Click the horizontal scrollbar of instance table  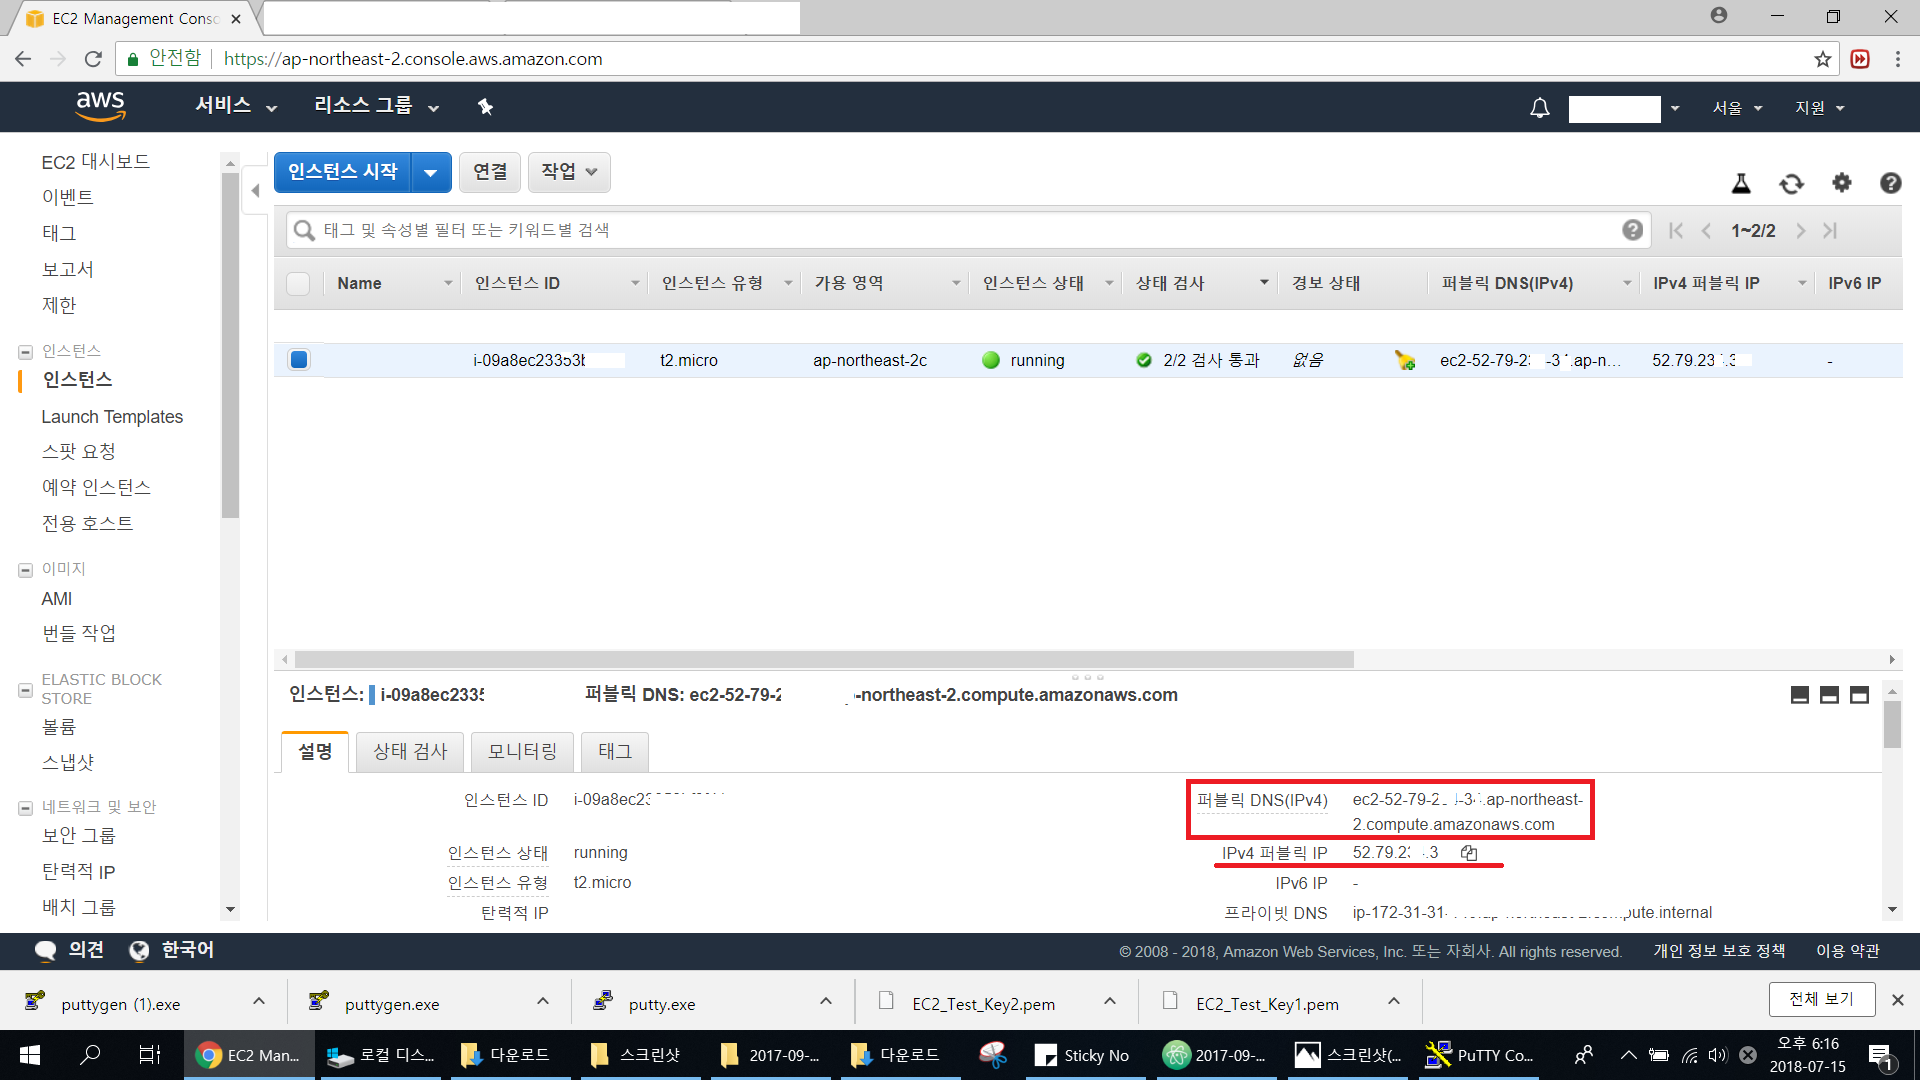click(824, 660)
